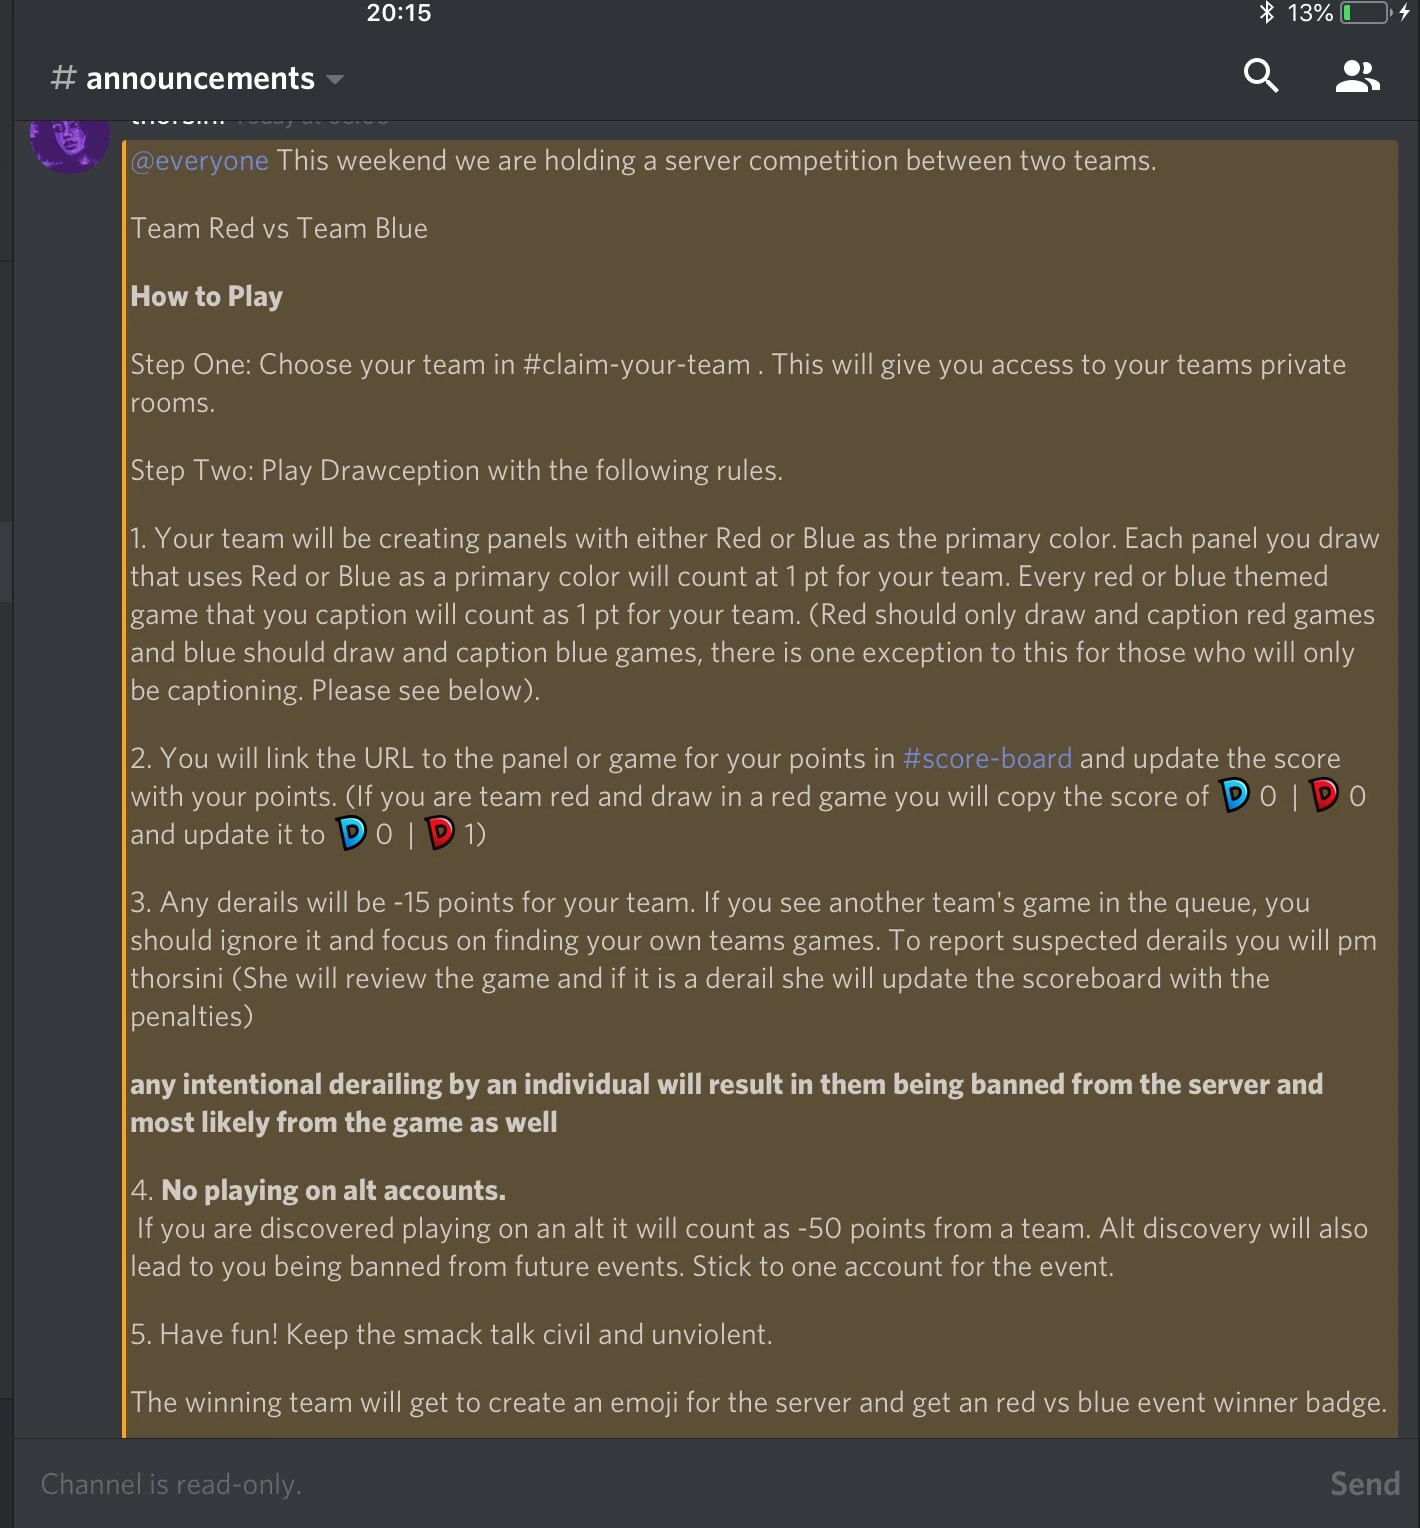The width and height of the screenshot is (1420, 1528).
Task: Expand the announcements channel dropdown arrow
Action: pyautogui.click(x=335, y=79)
